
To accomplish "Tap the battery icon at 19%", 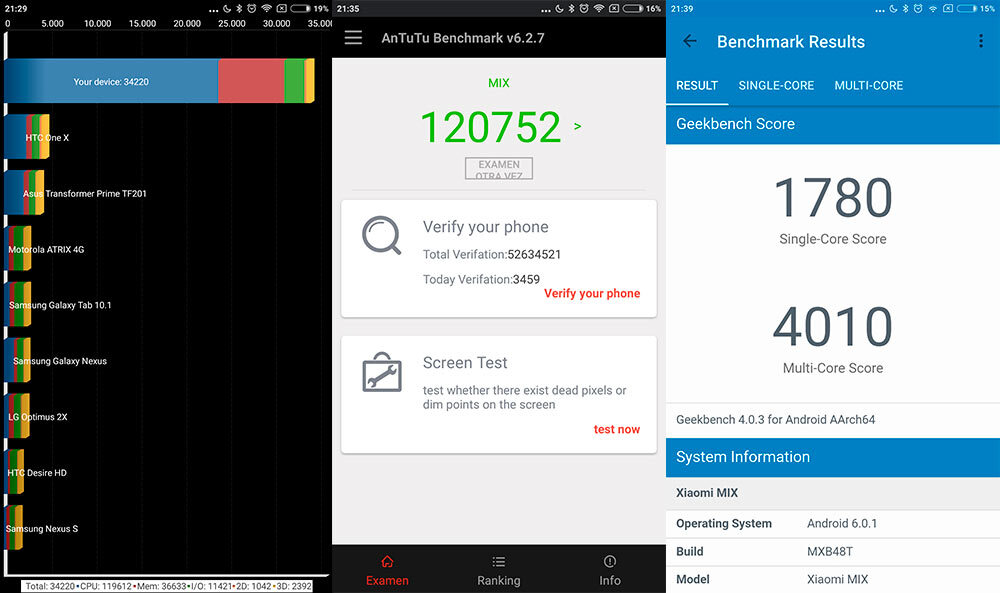I will coord(301,9).
